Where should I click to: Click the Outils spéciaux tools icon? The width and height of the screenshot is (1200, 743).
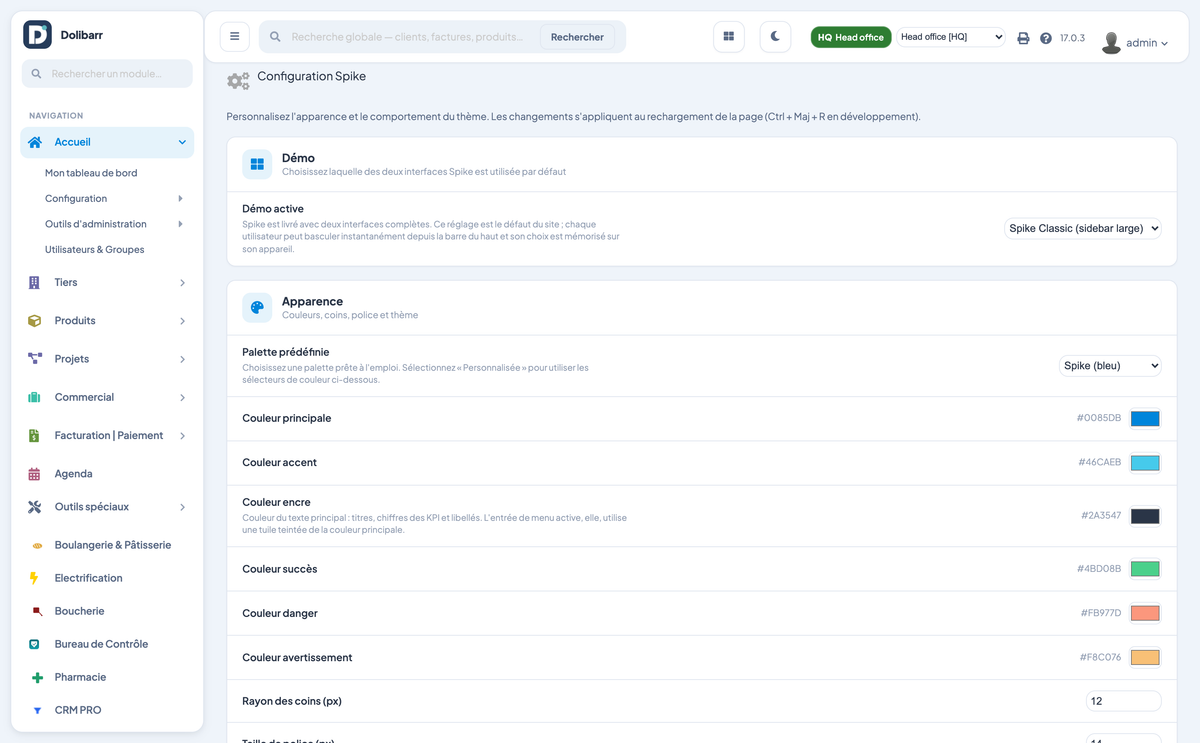(x=34, y=507)
